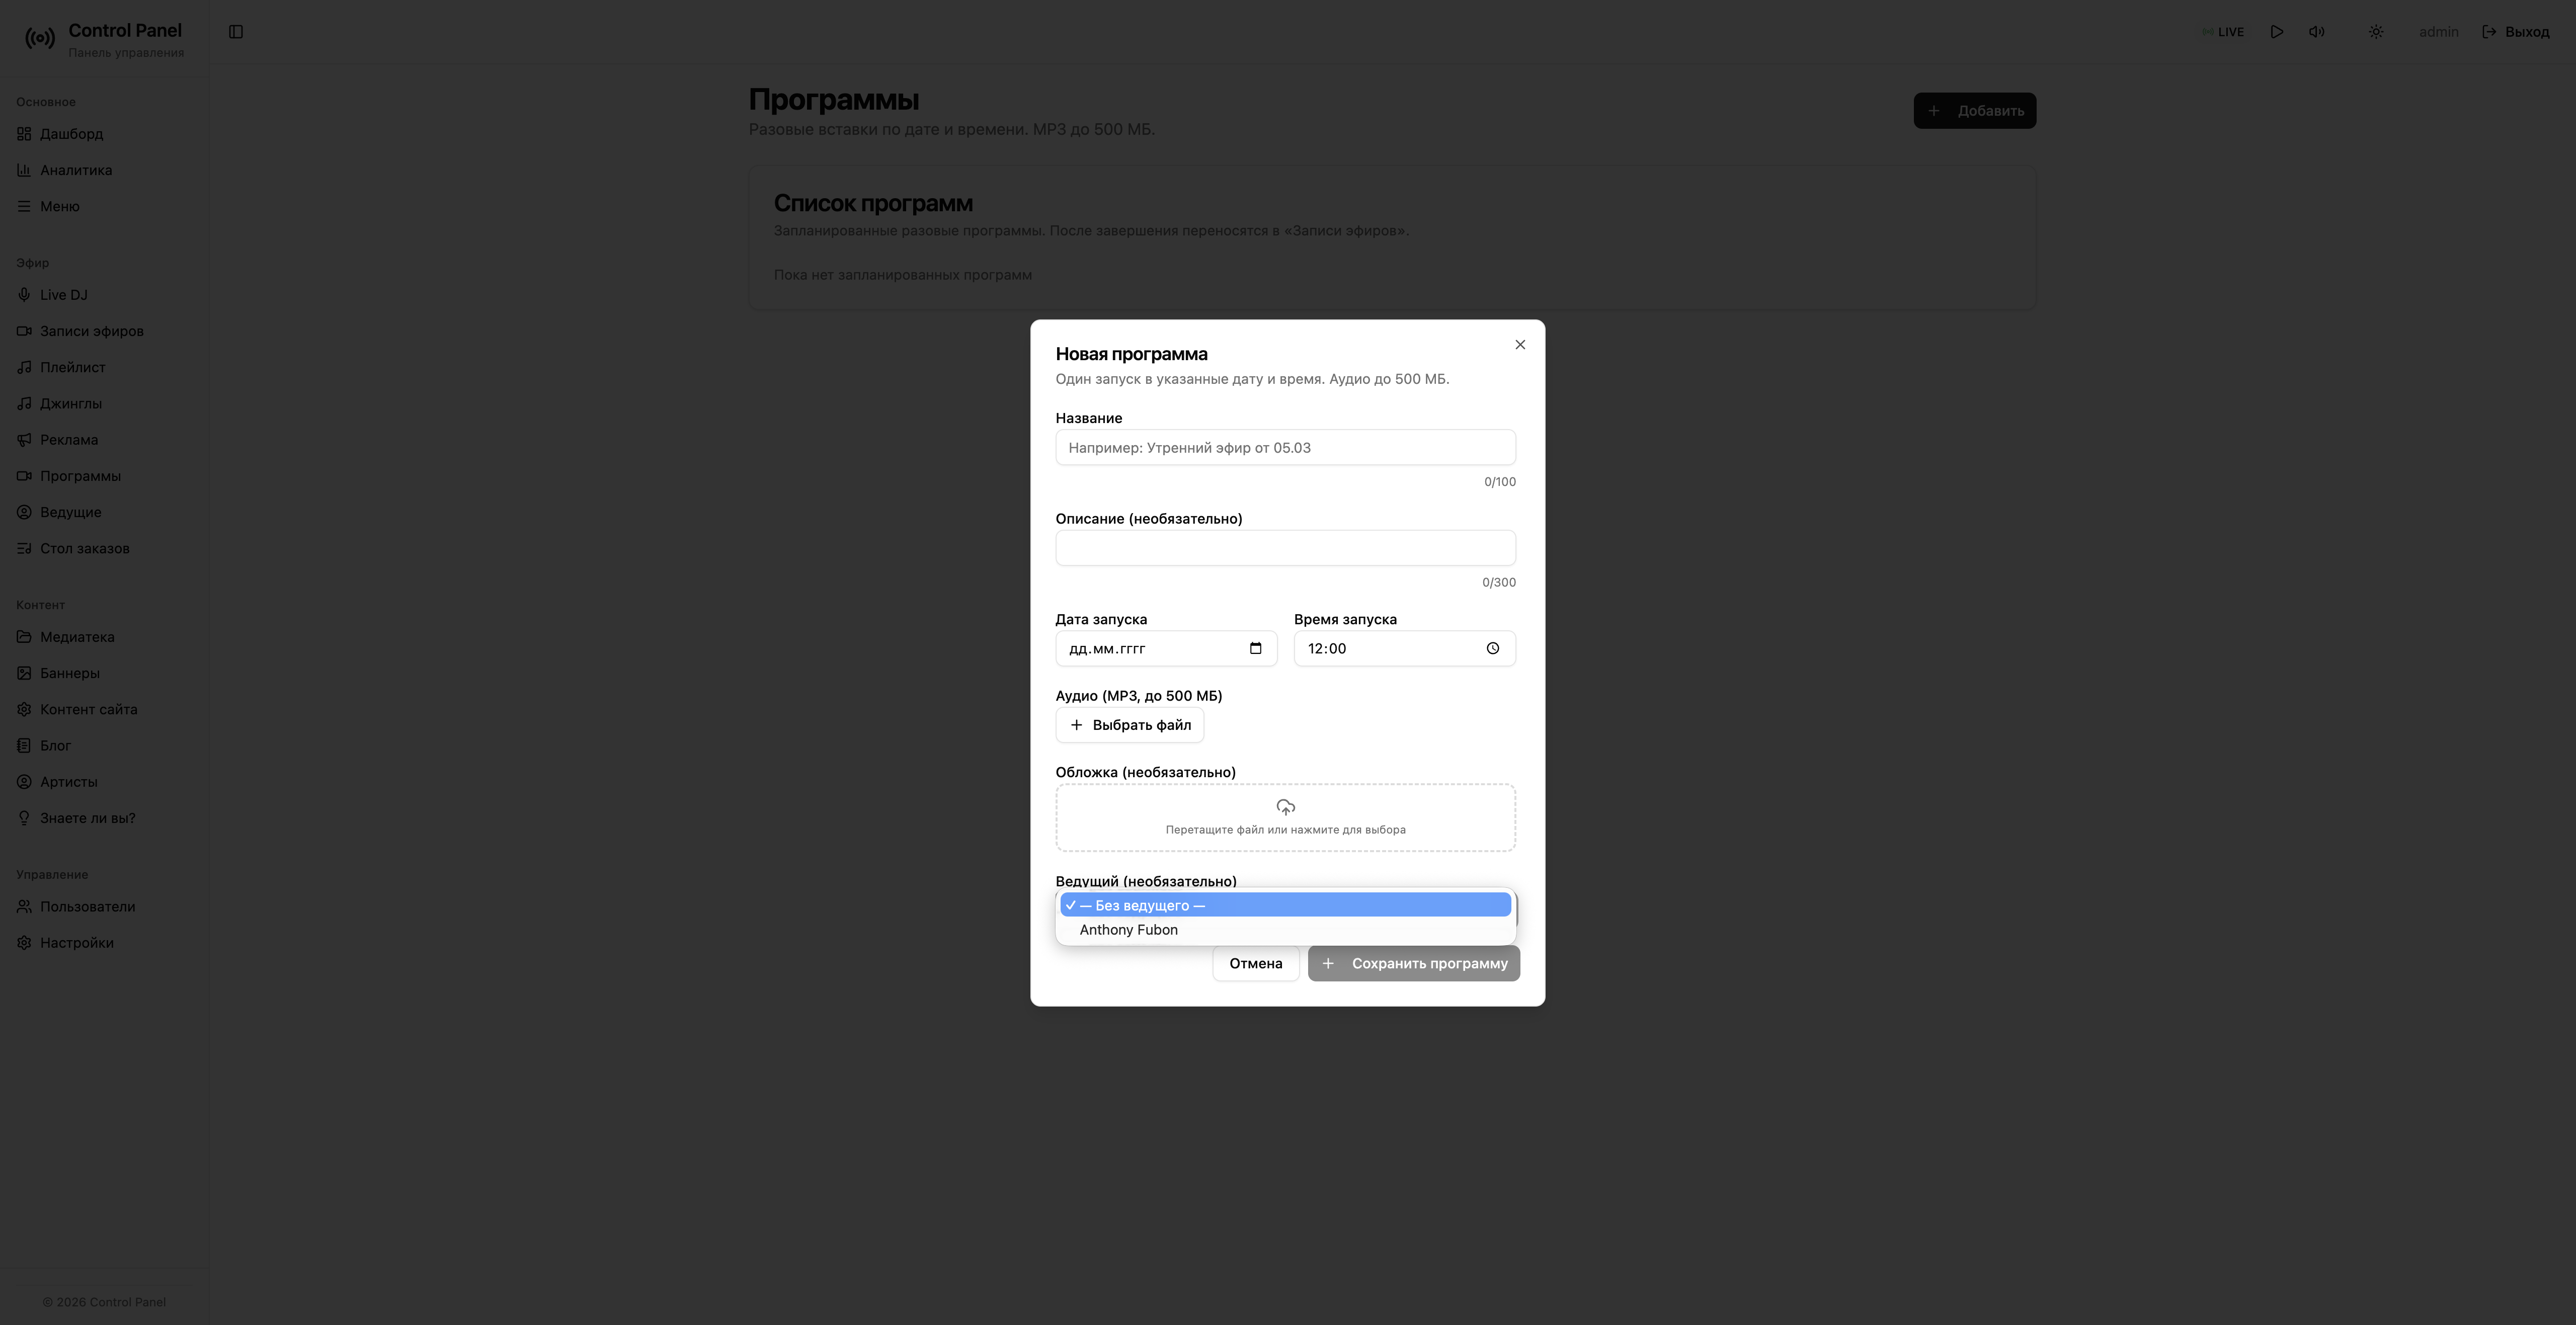Click the radio broadcast logo icon
This screenshot has width=2576, height=1325.
pos(40,39)
